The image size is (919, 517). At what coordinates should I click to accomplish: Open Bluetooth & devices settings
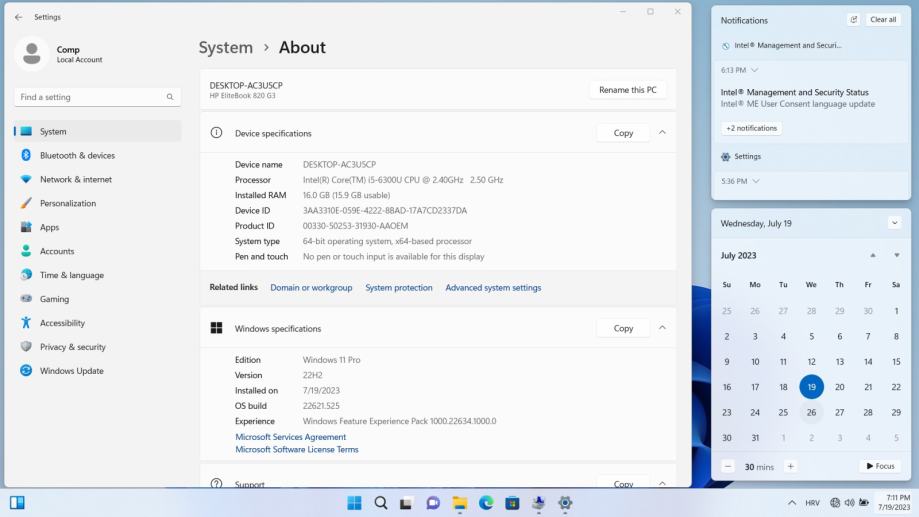click(77, 155)
